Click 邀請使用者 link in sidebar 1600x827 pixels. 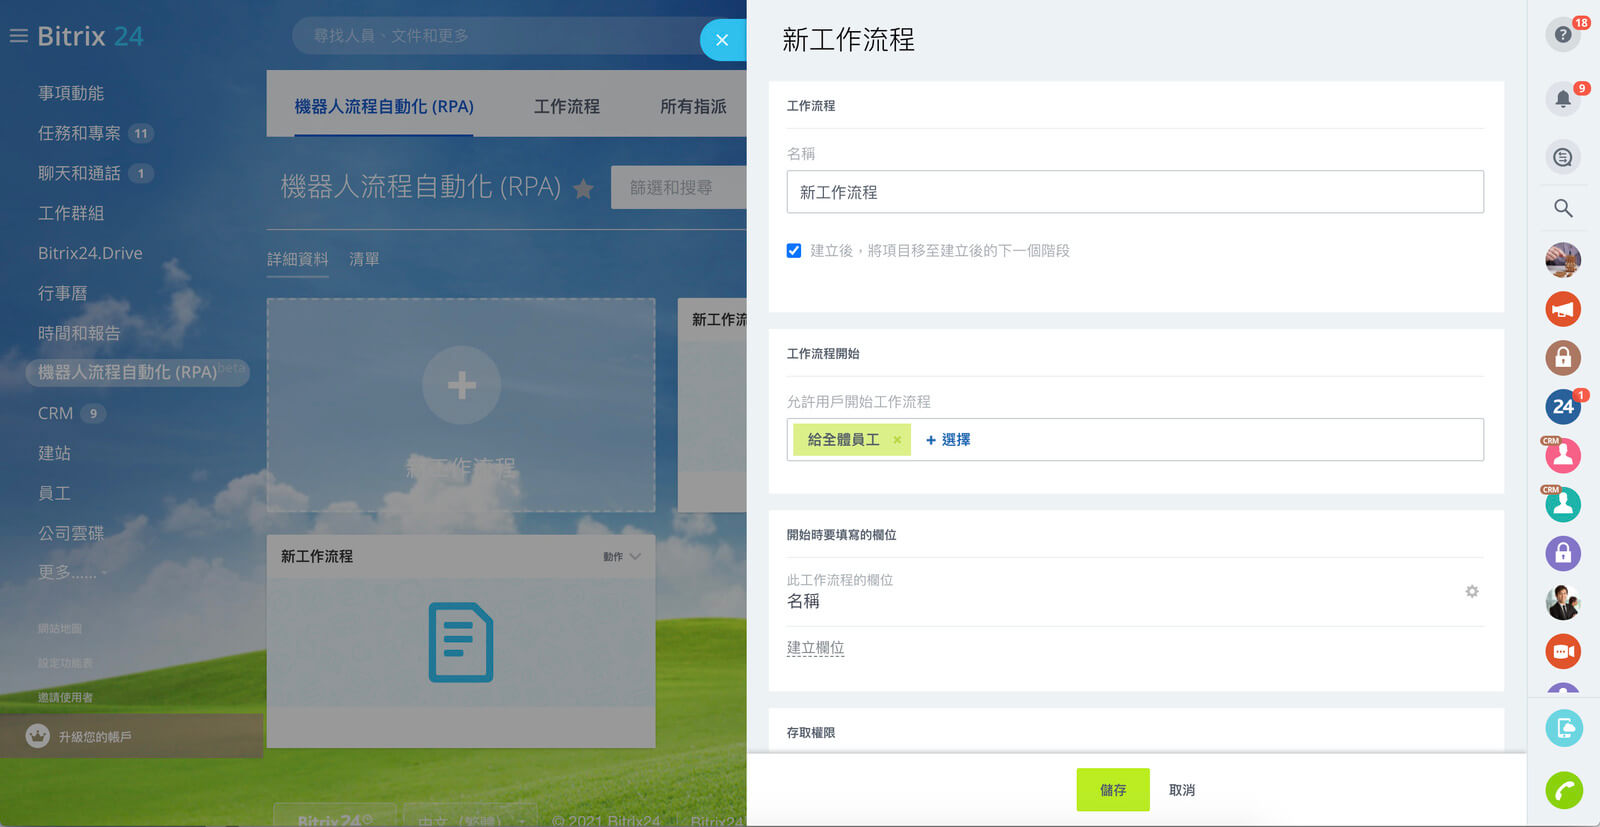(65, 697)
